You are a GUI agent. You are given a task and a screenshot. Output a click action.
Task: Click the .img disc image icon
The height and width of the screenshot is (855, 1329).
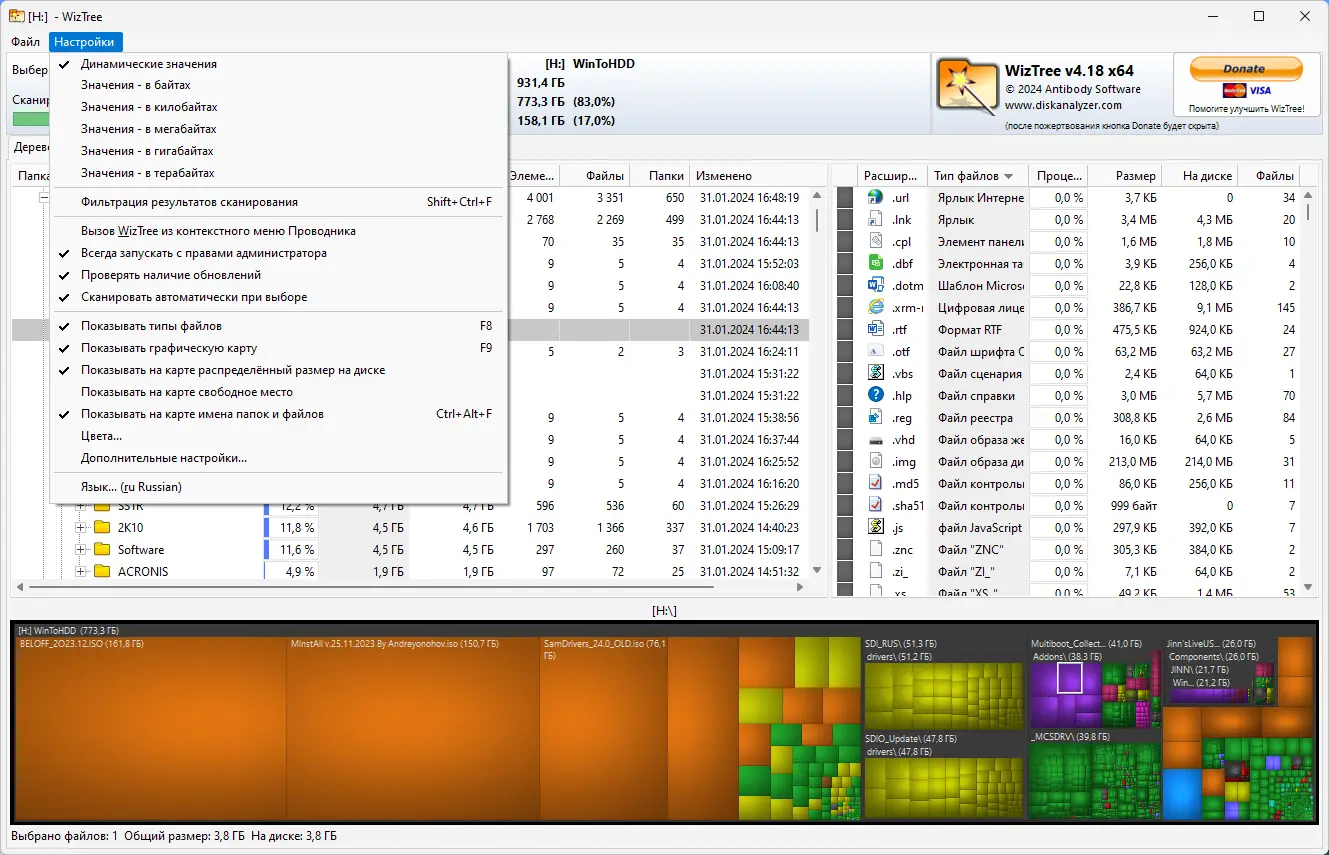pyautogui.click(x=875, y=462)
